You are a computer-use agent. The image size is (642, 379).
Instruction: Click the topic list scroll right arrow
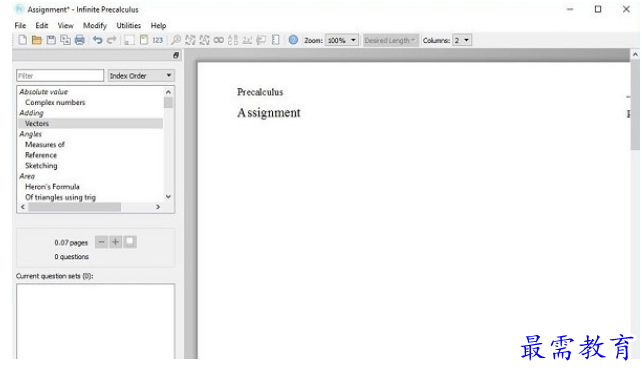158,207
